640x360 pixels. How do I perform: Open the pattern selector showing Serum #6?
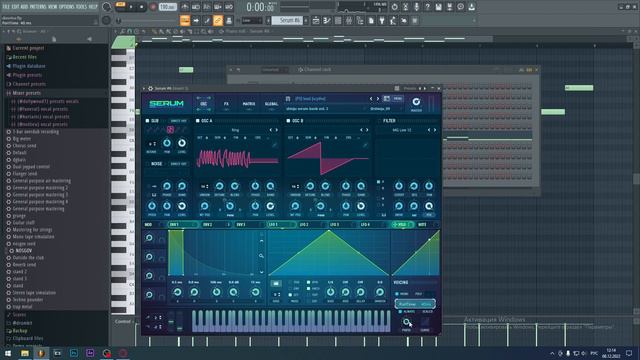tap(288, 20)
